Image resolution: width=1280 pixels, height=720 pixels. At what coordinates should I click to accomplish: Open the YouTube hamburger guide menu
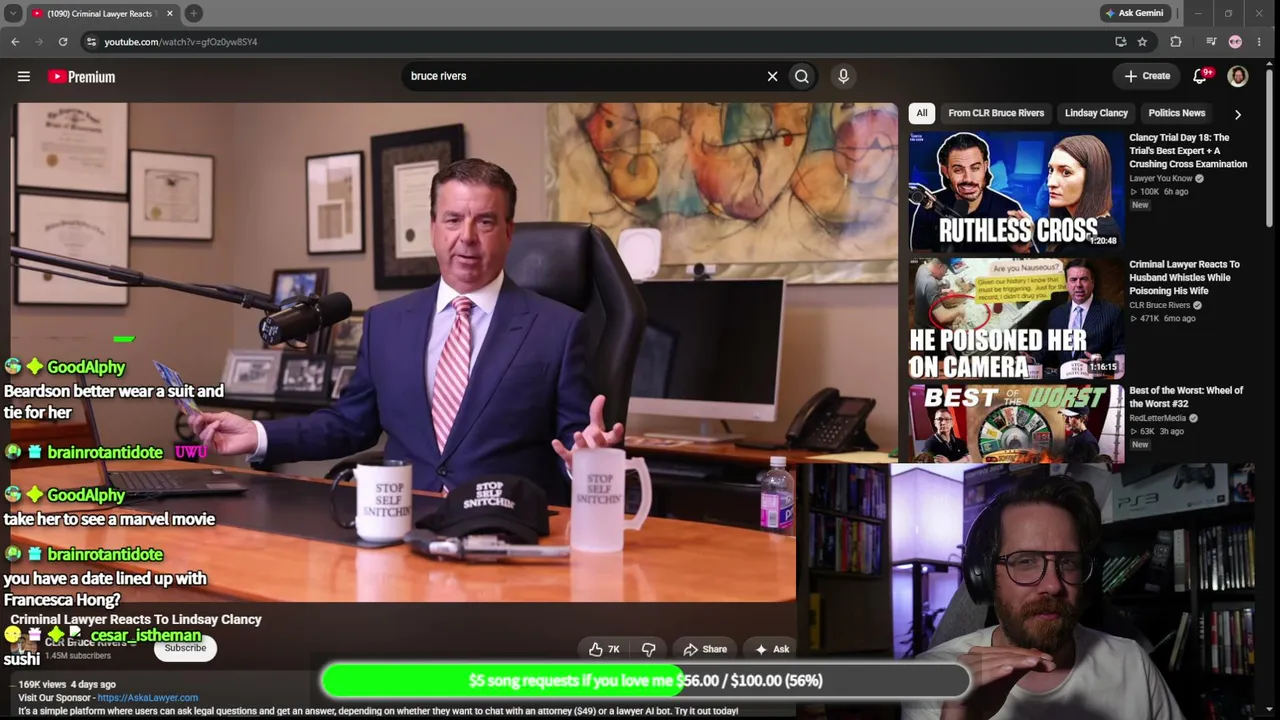[24, 76]
